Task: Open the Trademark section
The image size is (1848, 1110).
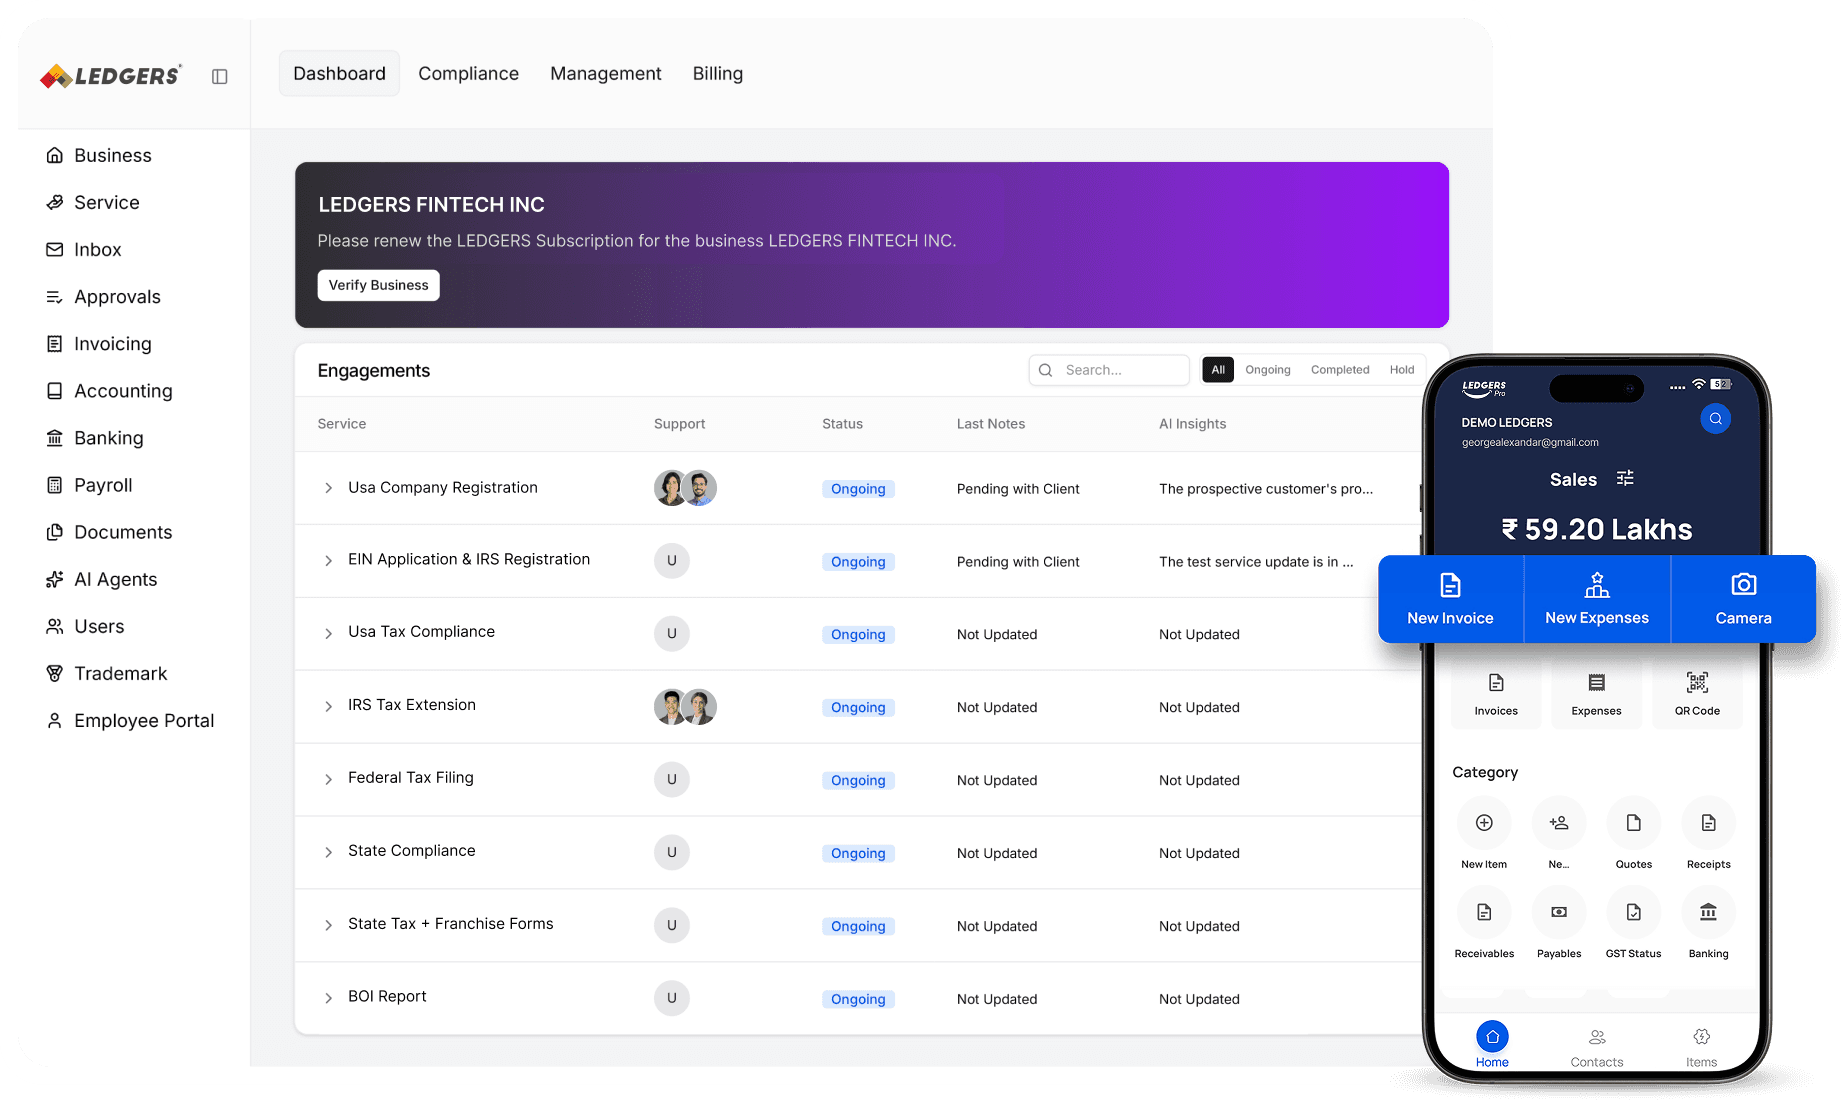Action: click(107, 672)
